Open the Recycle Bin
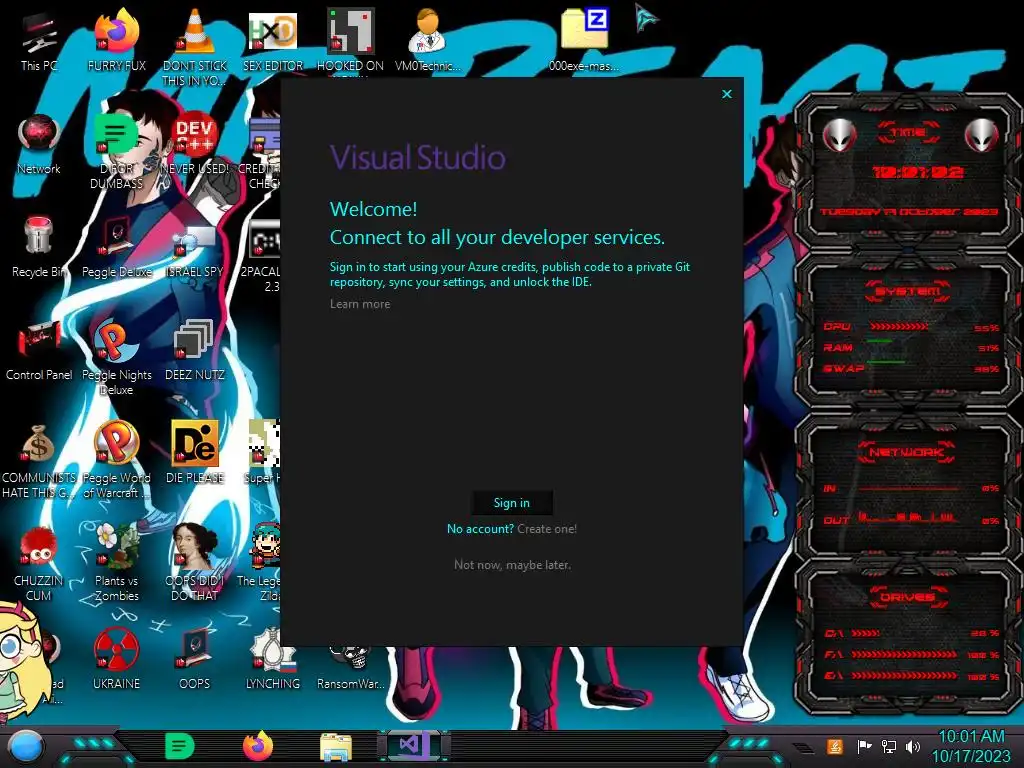The image size is (1024, 768). click(39, 247)
